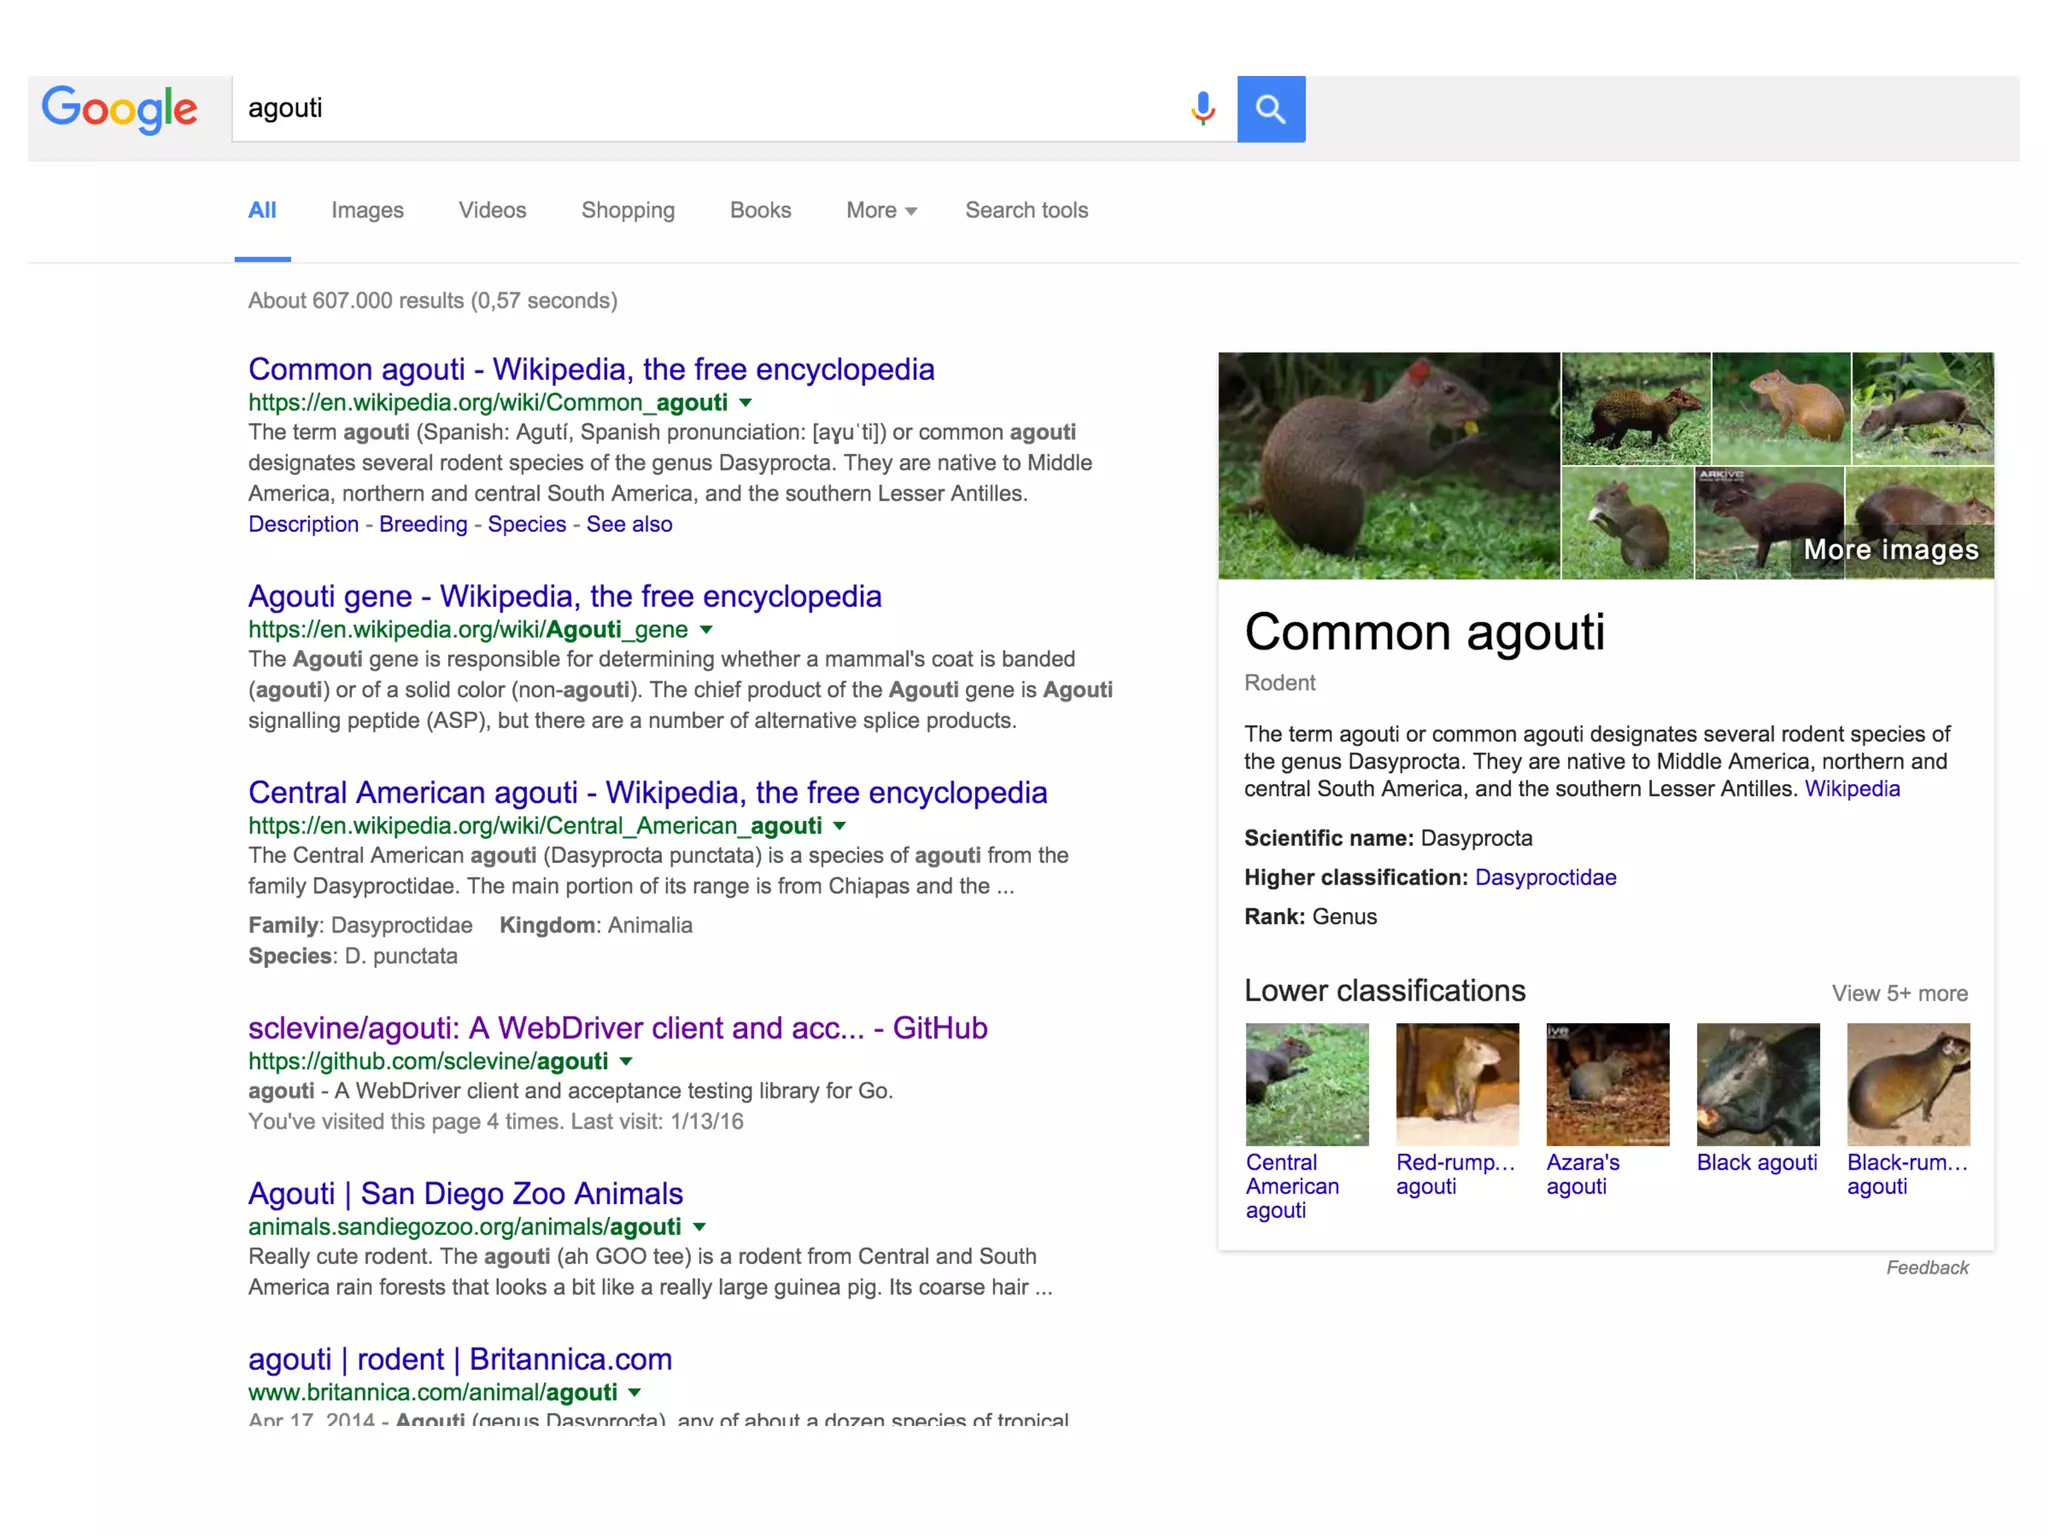2048x1536 pixels.
Task: Open the Agouti gene Wikipedia result
Action: [564, 596]
